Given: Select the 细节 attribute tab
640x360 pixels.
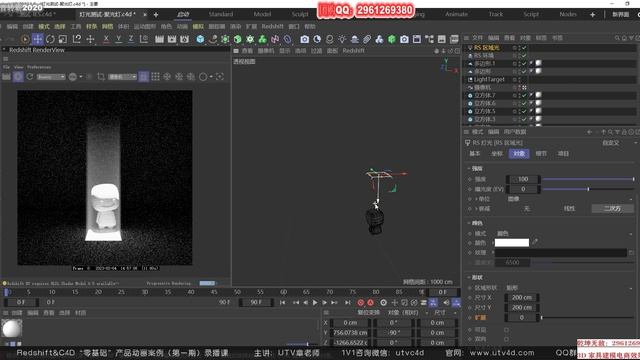Looking at the screenshot, I should pos(541,153).
